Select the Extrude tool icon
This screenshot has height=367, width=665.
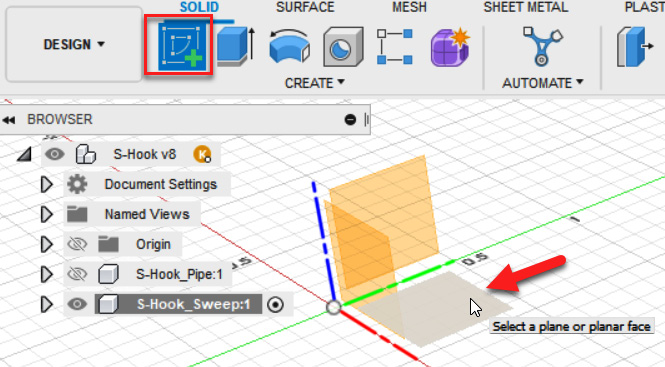(x=236, y=46)
